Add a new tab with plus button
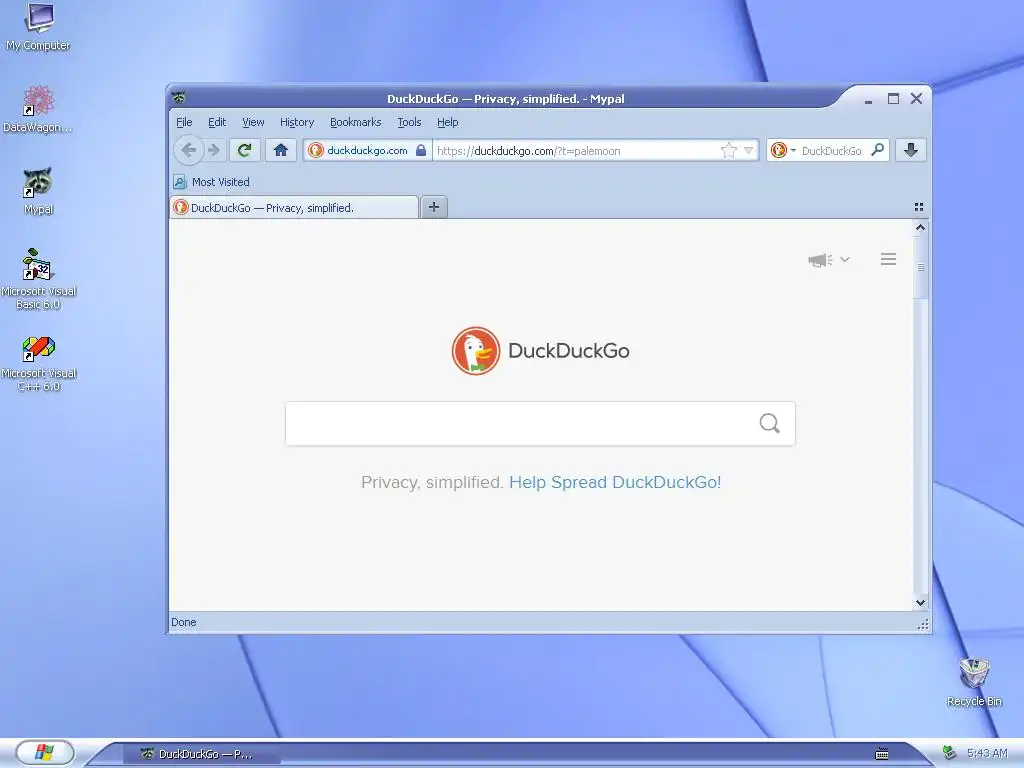The image size is (1024, 768). (x=434, y=207)
